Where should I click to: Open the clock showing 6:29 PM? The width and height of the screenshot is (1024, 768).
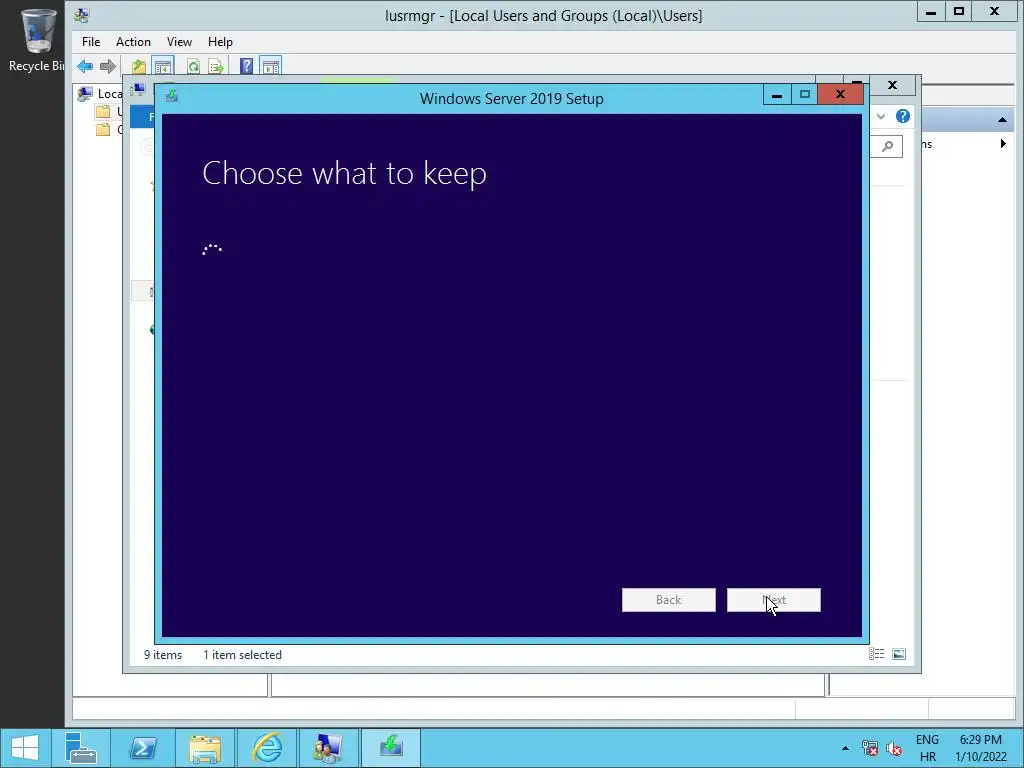pyautogui.click(x=980, y=748)
